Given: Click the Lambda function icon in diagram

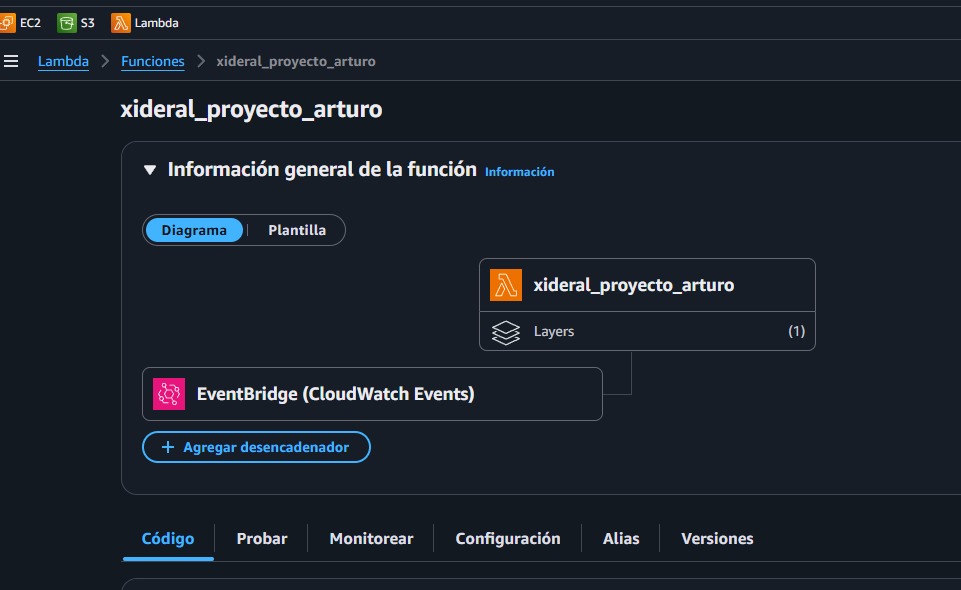Looking at the screenshot, I should click(506, 285).
